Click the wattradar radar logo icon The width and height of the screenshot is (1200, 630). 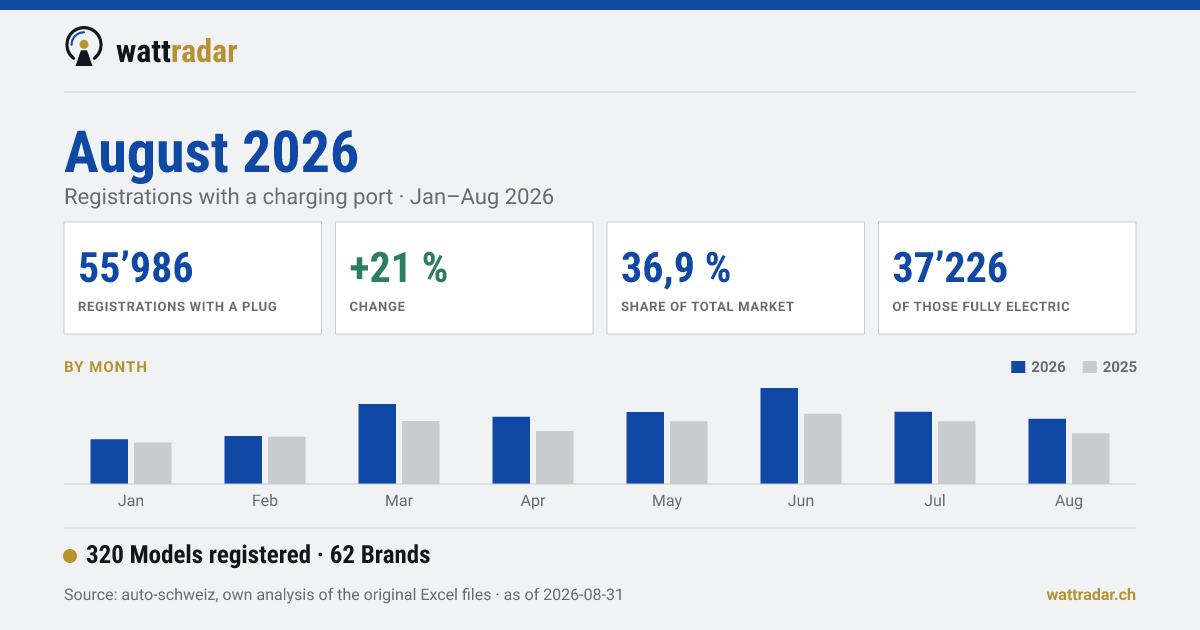[84, 47]
